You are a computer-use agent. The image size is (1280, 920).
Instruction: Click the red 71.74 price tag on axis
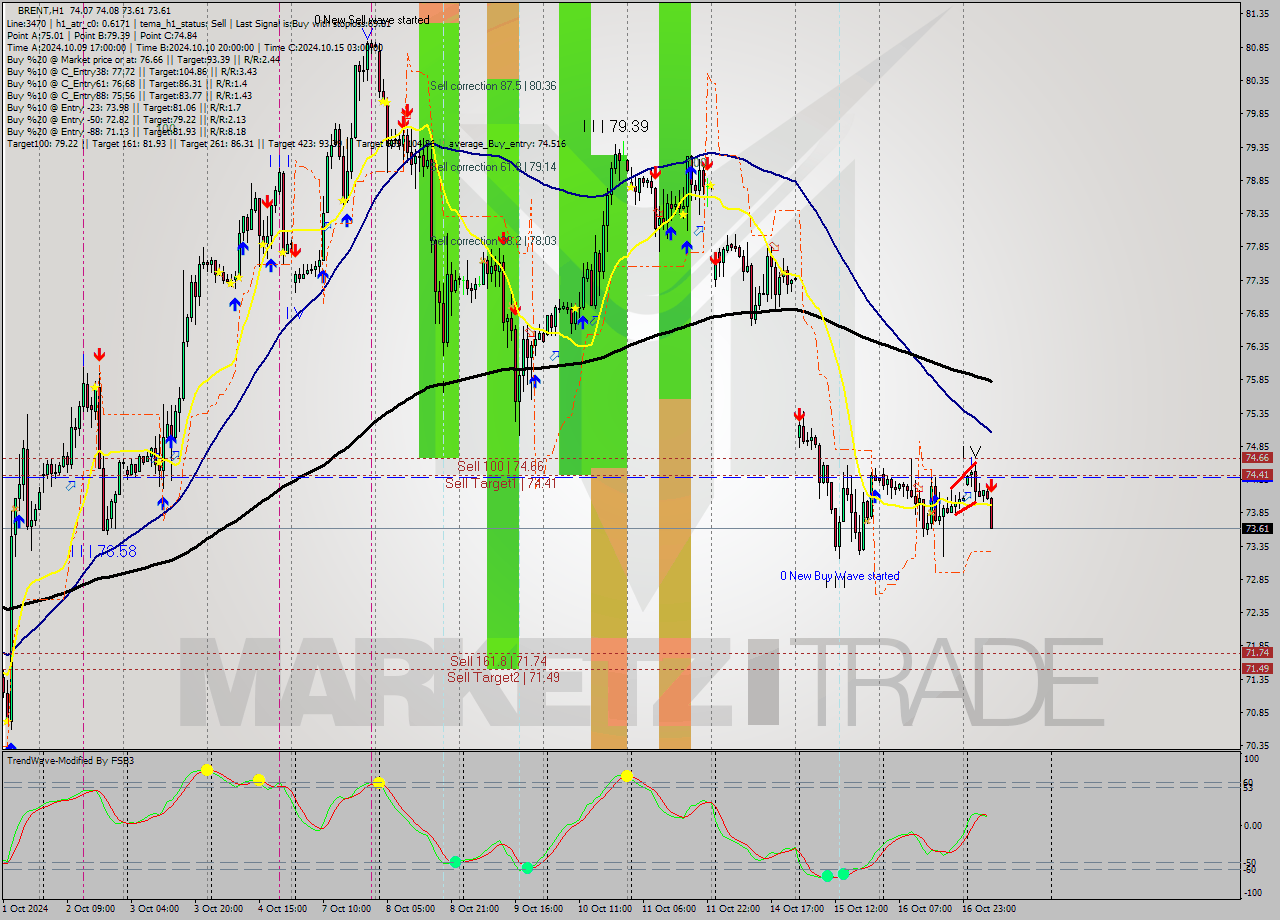(x=1257, y=652)
